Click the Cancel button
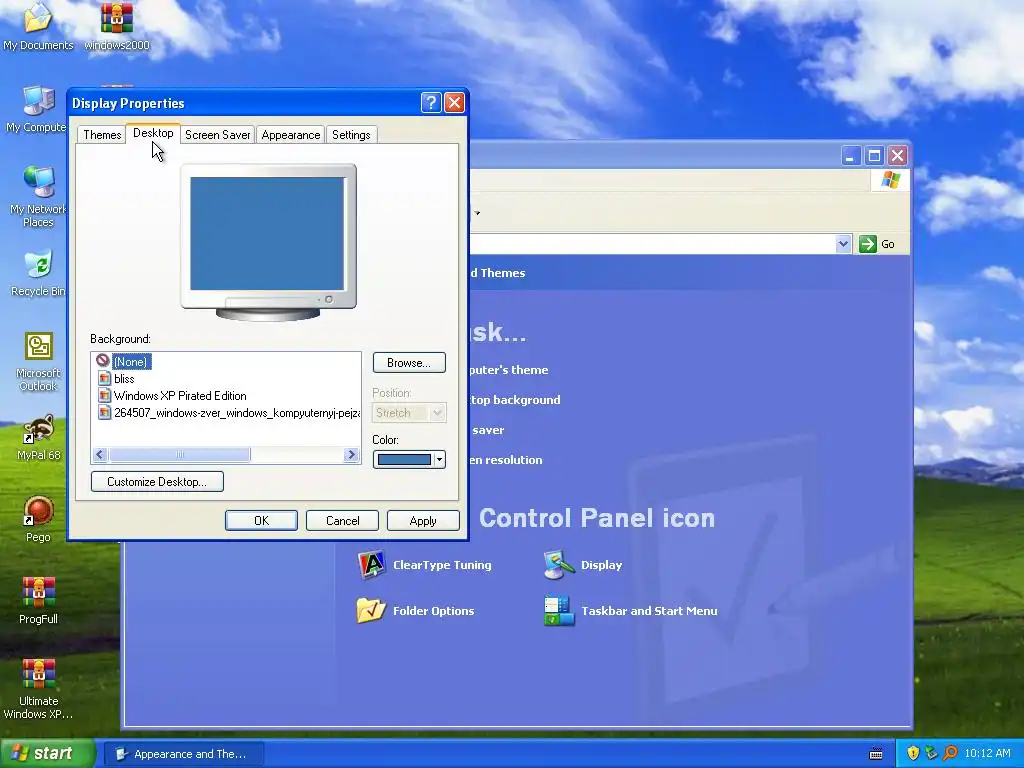1024x768 pixels. point(342,520)
